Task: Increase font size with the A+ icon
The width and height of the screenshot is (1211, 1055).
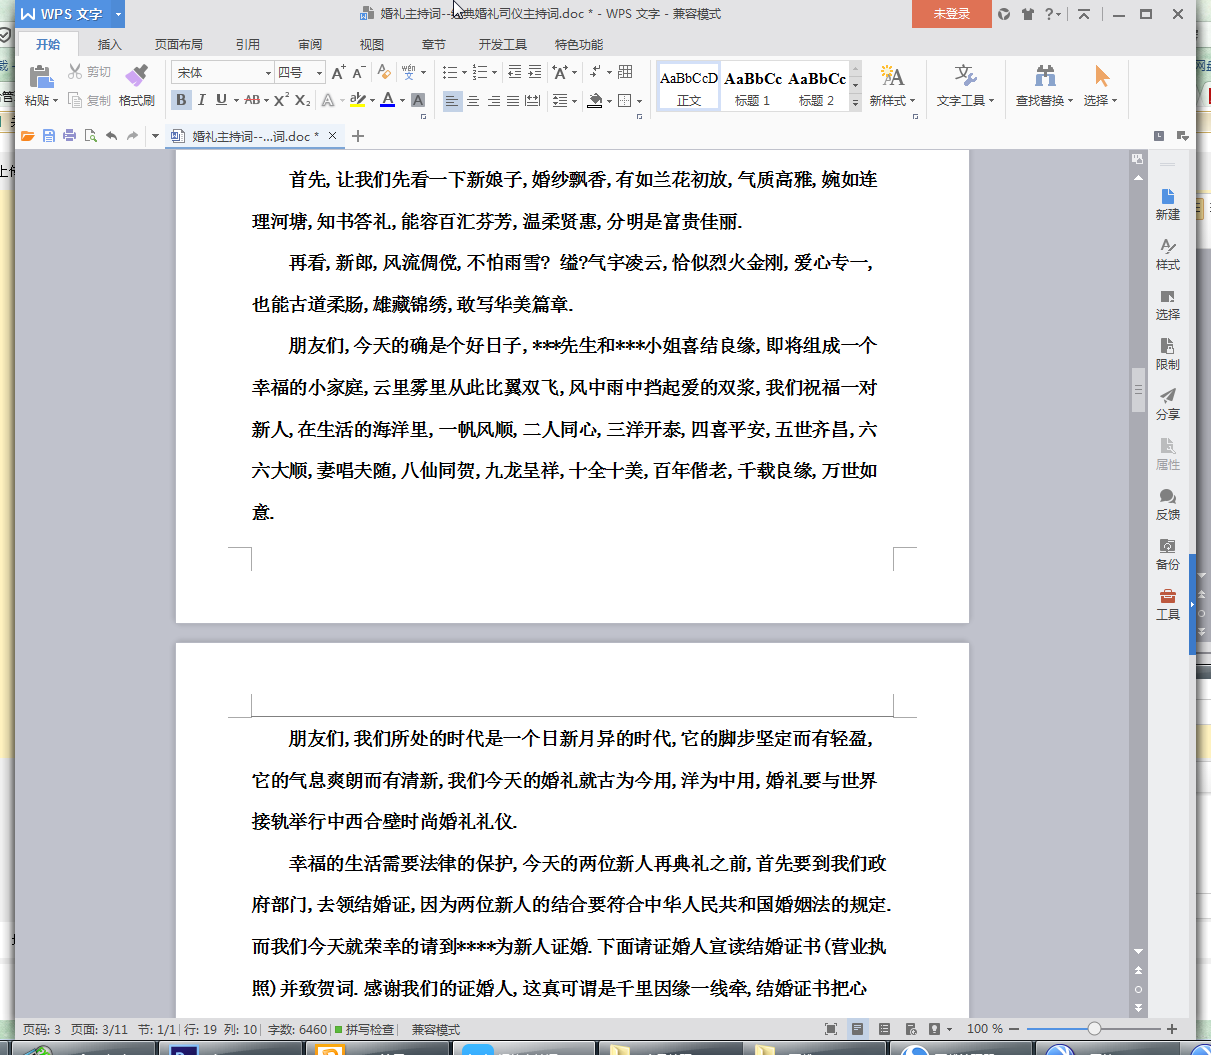Action: pyautogui.click(x=338, y=72)
